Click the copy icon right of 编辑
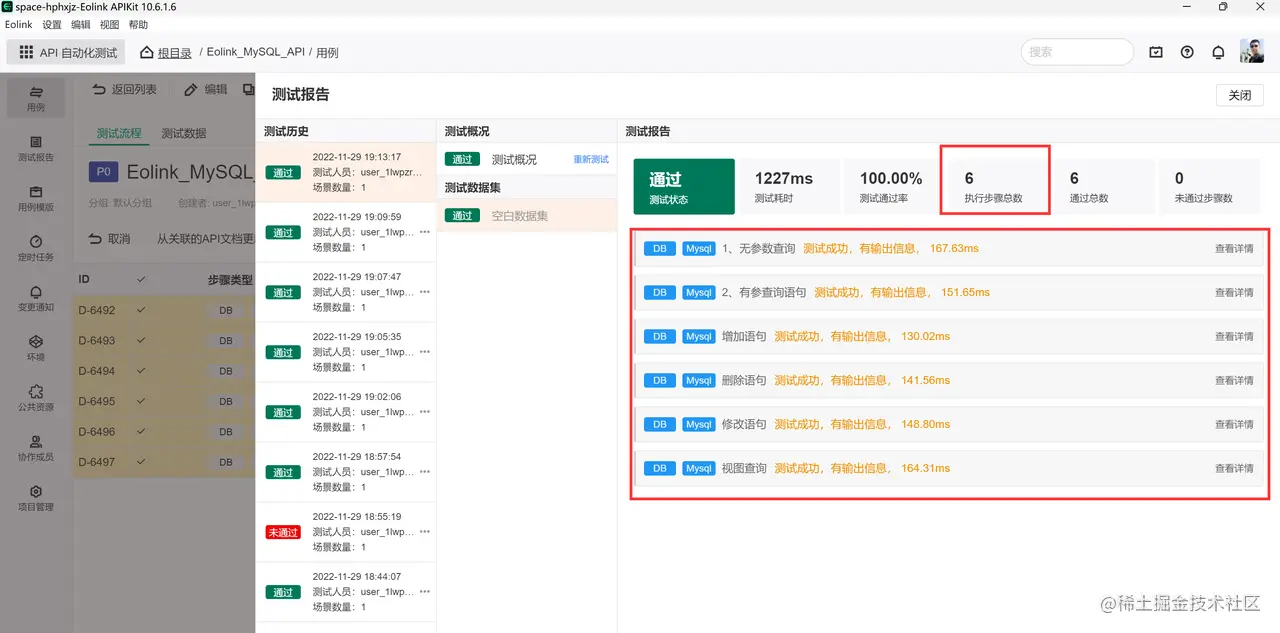1280x633 pixels. (x=248, y=89)
